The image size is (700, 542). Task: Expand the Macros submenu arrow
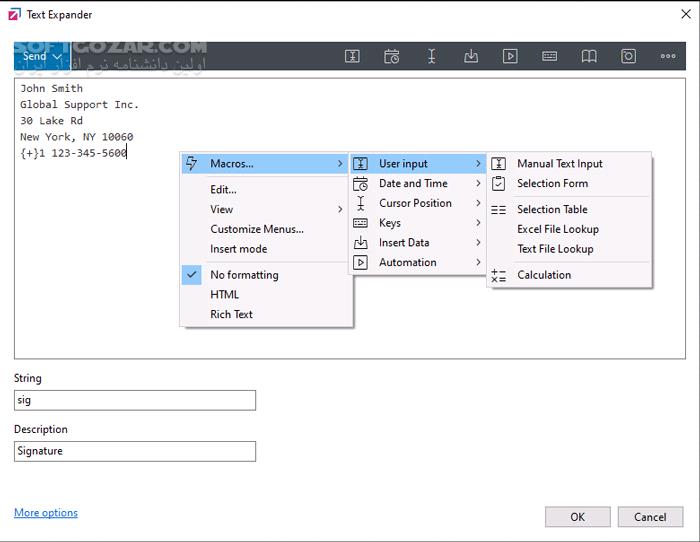(340, 163)
